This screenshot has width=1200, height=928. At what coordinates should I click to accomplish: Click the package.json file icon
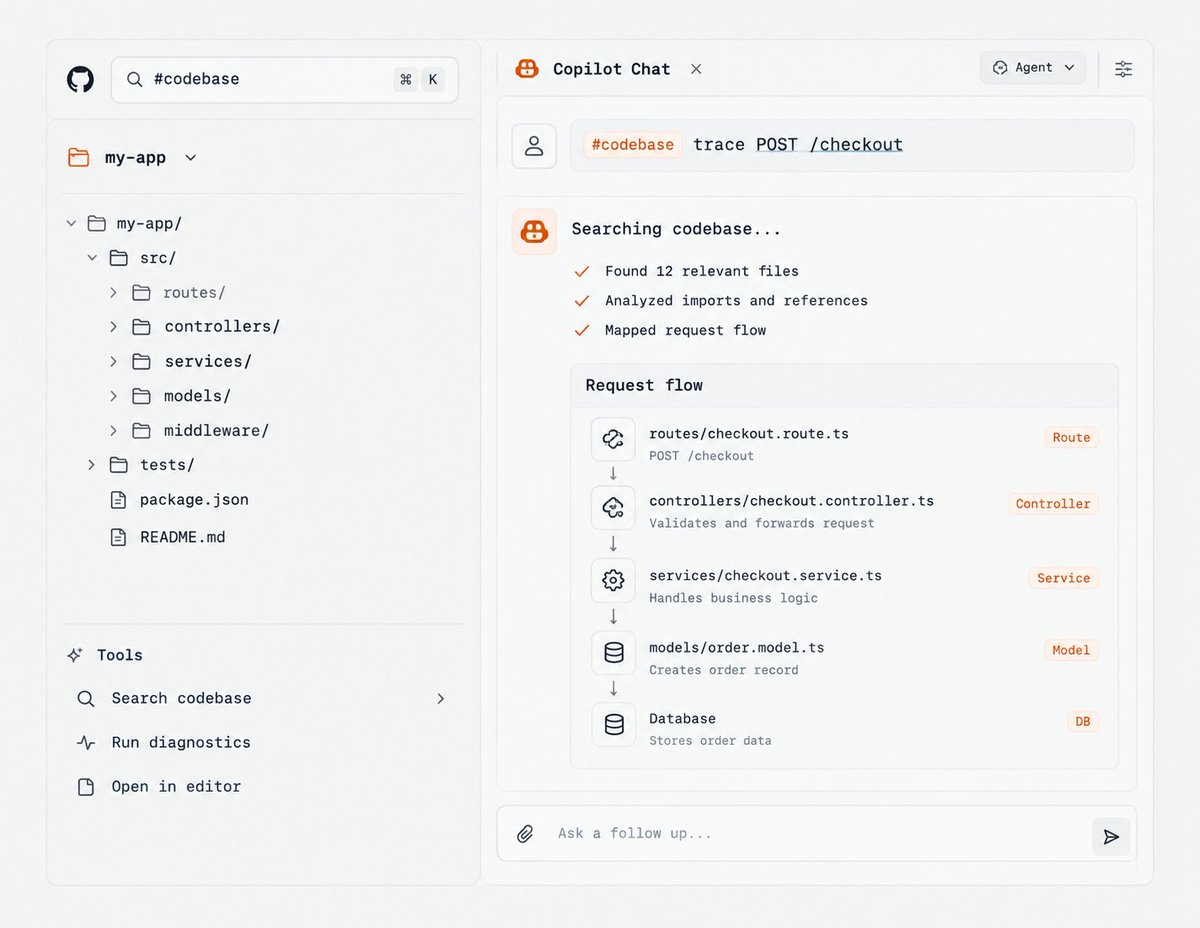pyautogui.click(x=118, y=500)
